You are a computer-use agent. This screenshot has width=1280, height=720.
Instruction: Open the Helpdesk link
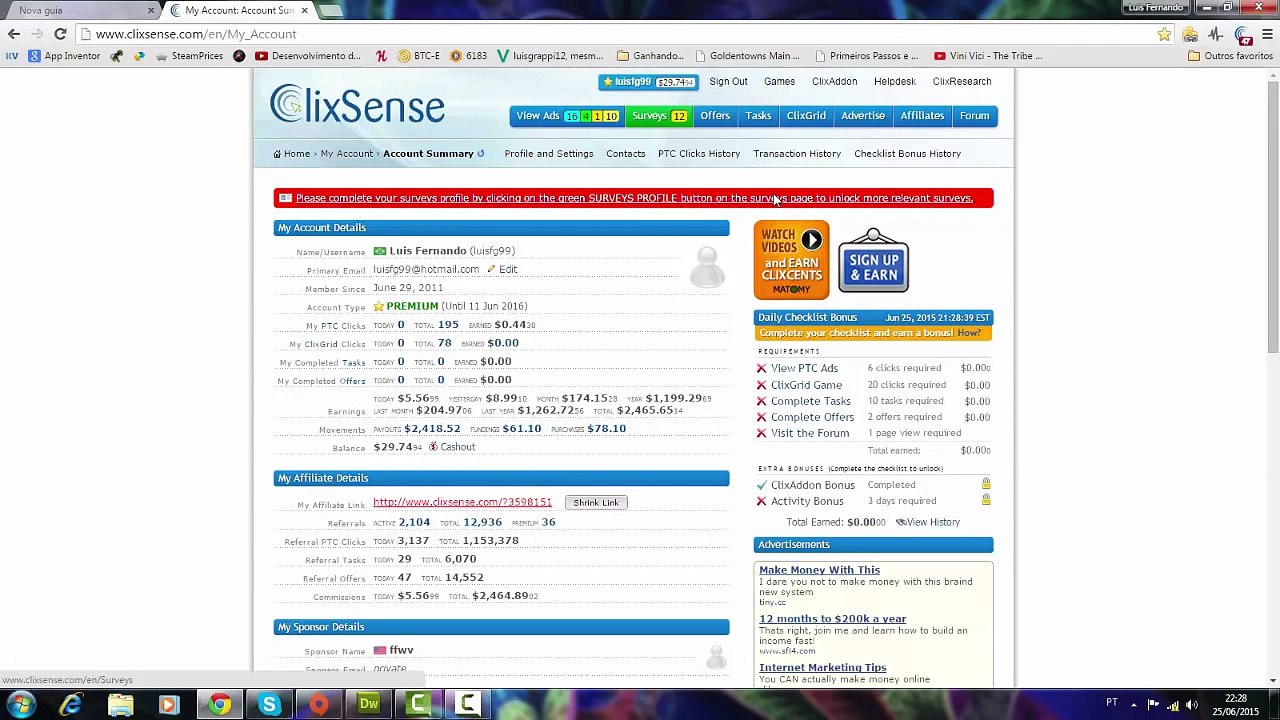[894, 82]
